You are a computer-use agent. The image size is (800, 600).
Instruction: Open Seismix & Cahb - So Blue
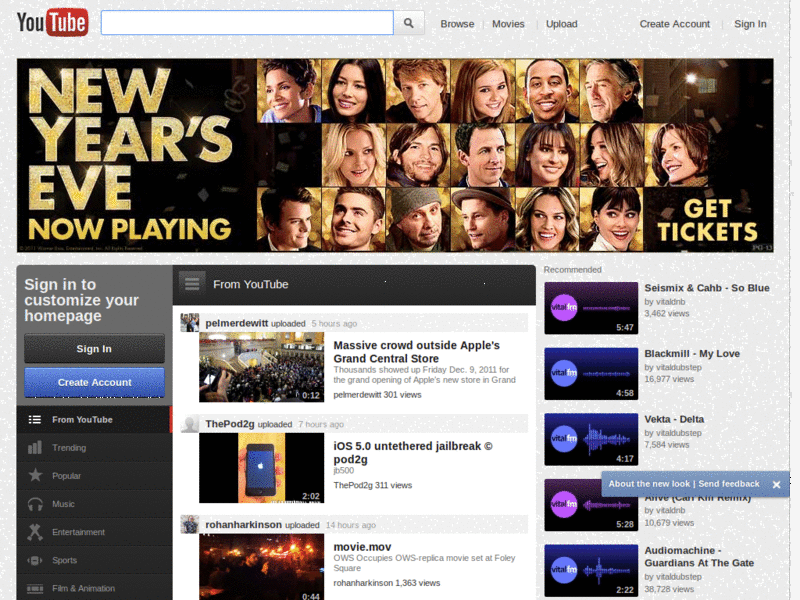click(x=707, y=288)
